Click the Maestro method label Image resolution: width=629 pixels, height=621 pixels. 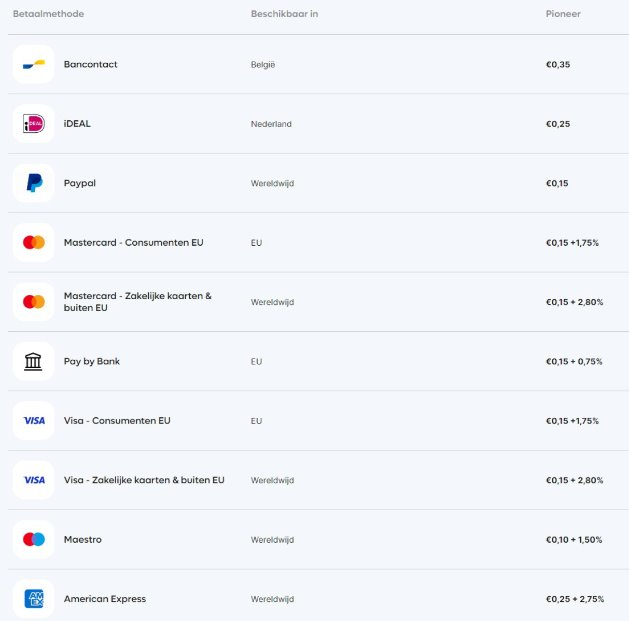point(82,540)
